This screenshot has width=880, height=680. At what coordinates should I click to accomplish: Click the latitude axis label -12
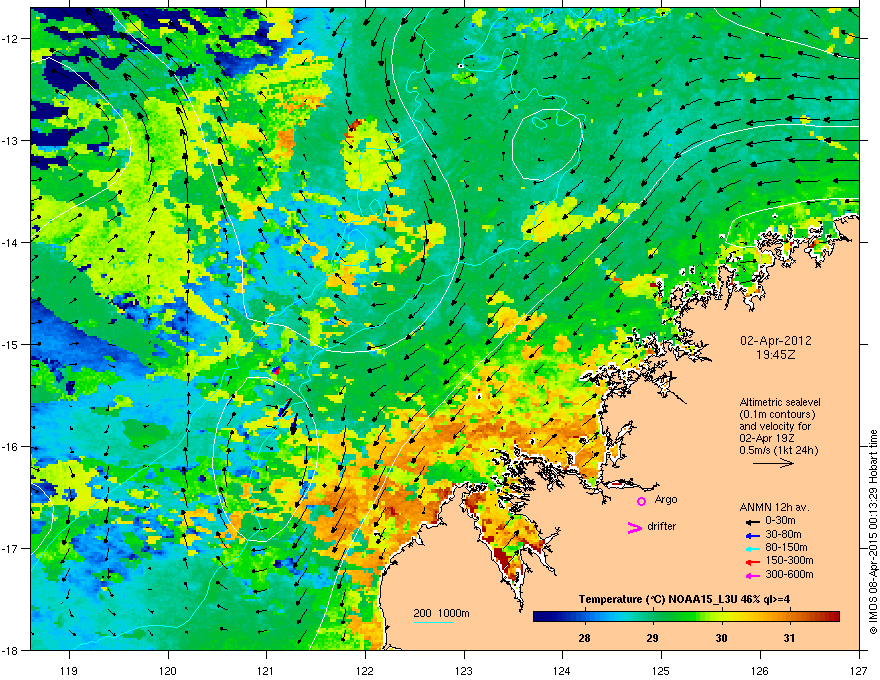coord(11,39)
